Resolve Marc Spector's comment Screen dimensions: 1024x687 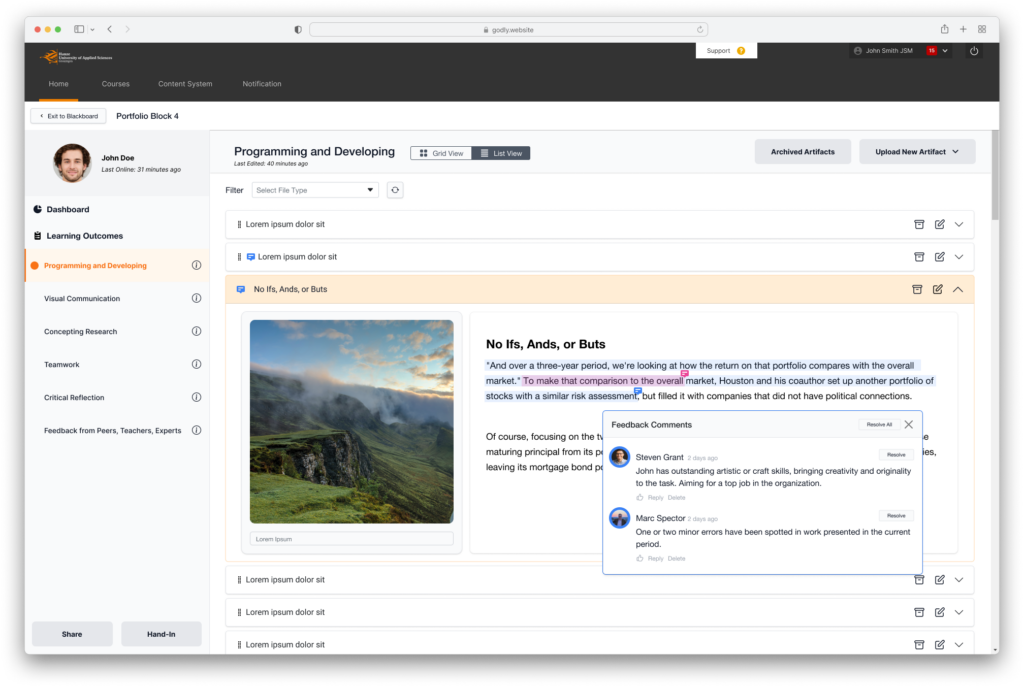point(896,516)
